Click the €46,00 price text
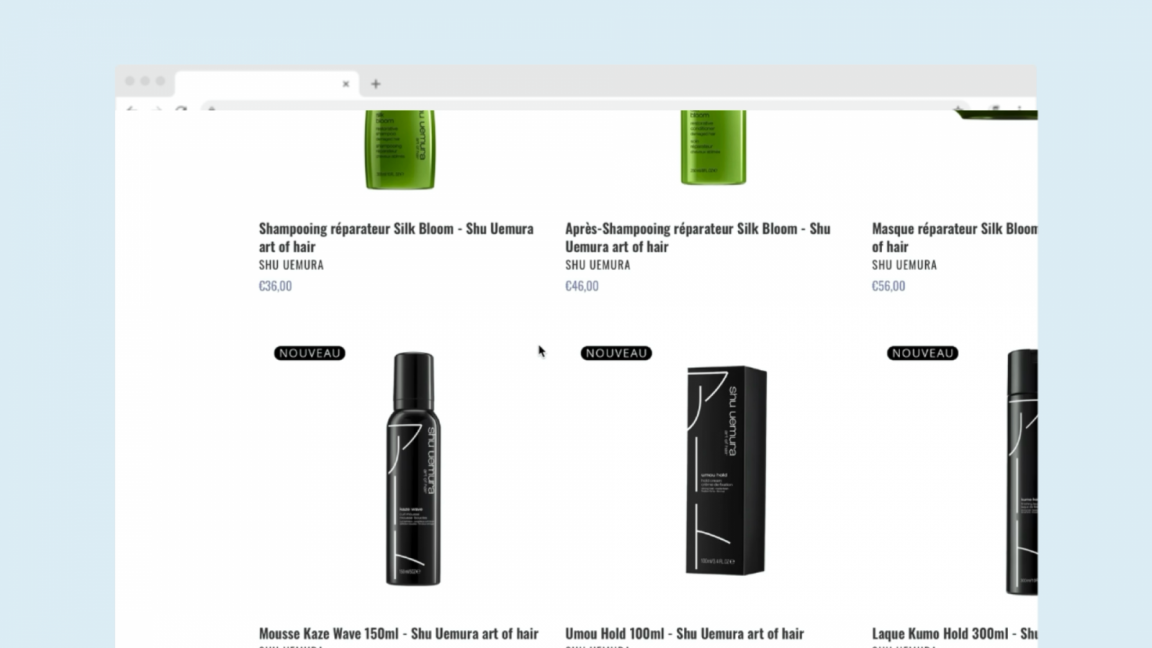Screen dimensions: 1152x648 tap(582, 286)
